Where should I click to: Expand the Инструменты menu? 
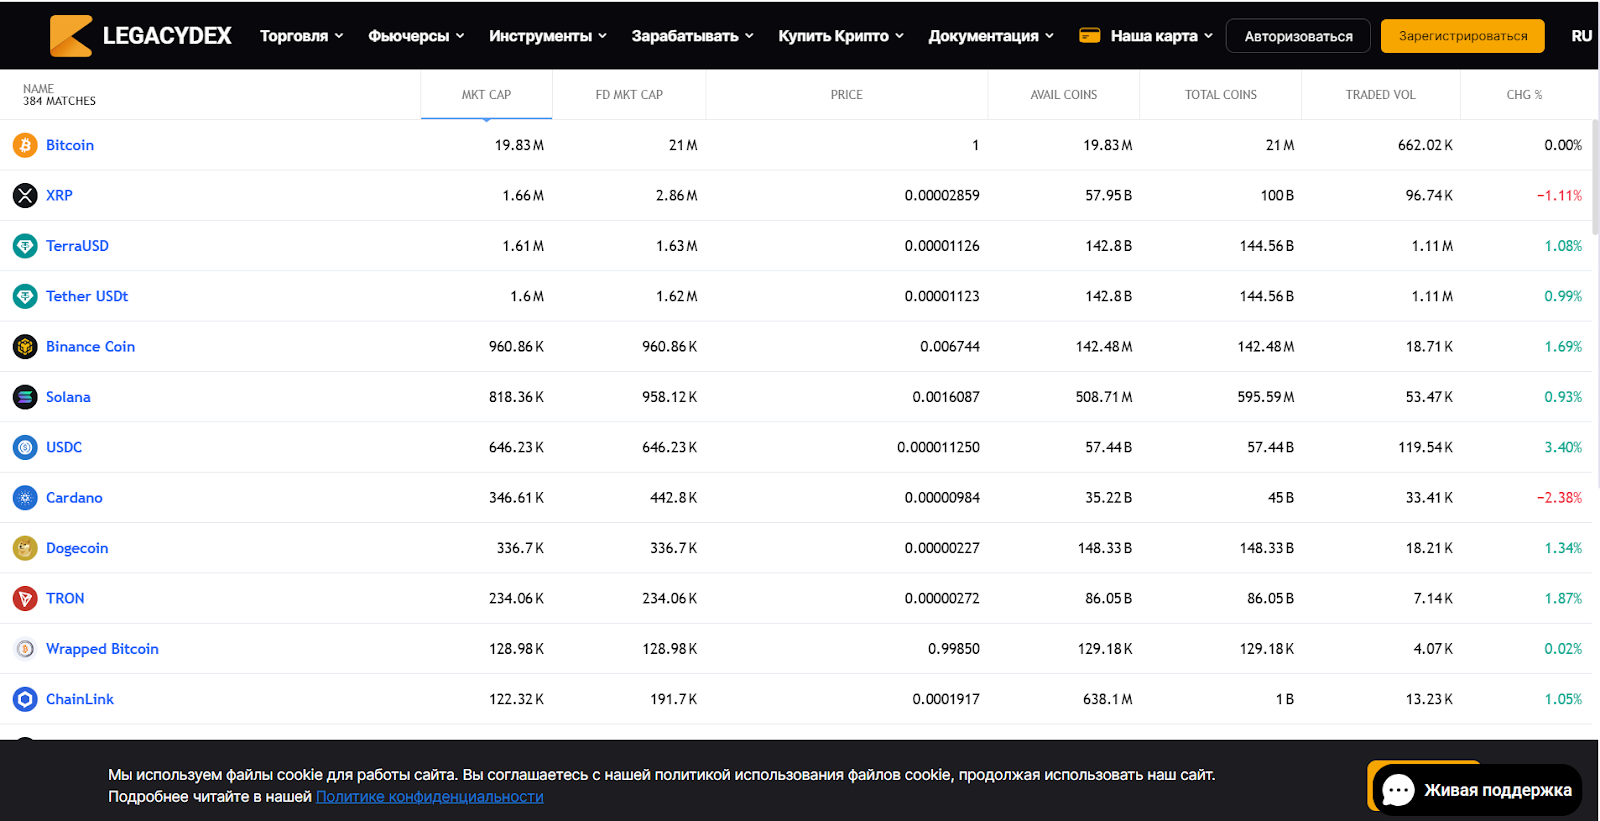(548, 36)
